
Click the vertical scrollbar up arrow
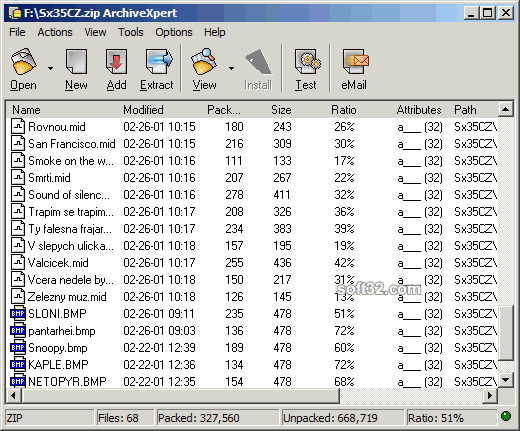click(506, 109)
